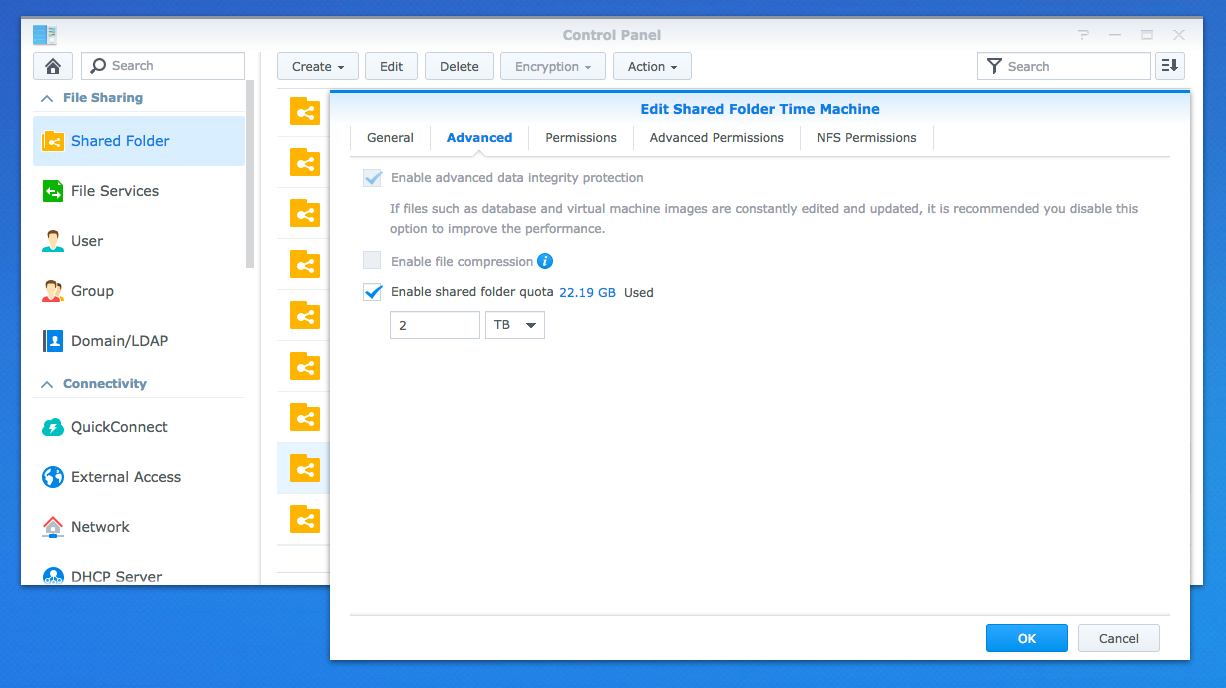
Task: Go to Control Panel home icon
Action: tap(53, 66)
